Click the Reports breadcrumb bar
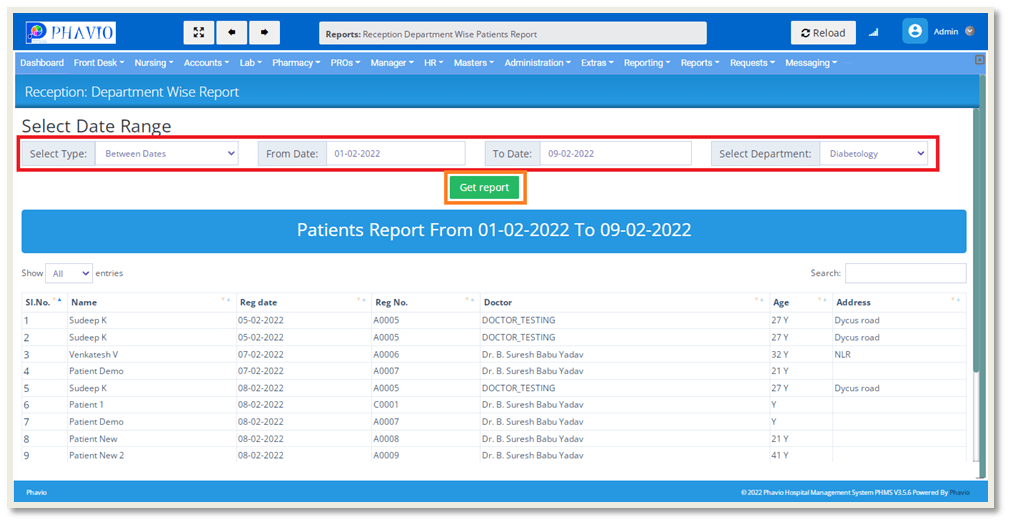This screenshot has height=523, width=1009. pyautogui.click(x=512, y=33)
